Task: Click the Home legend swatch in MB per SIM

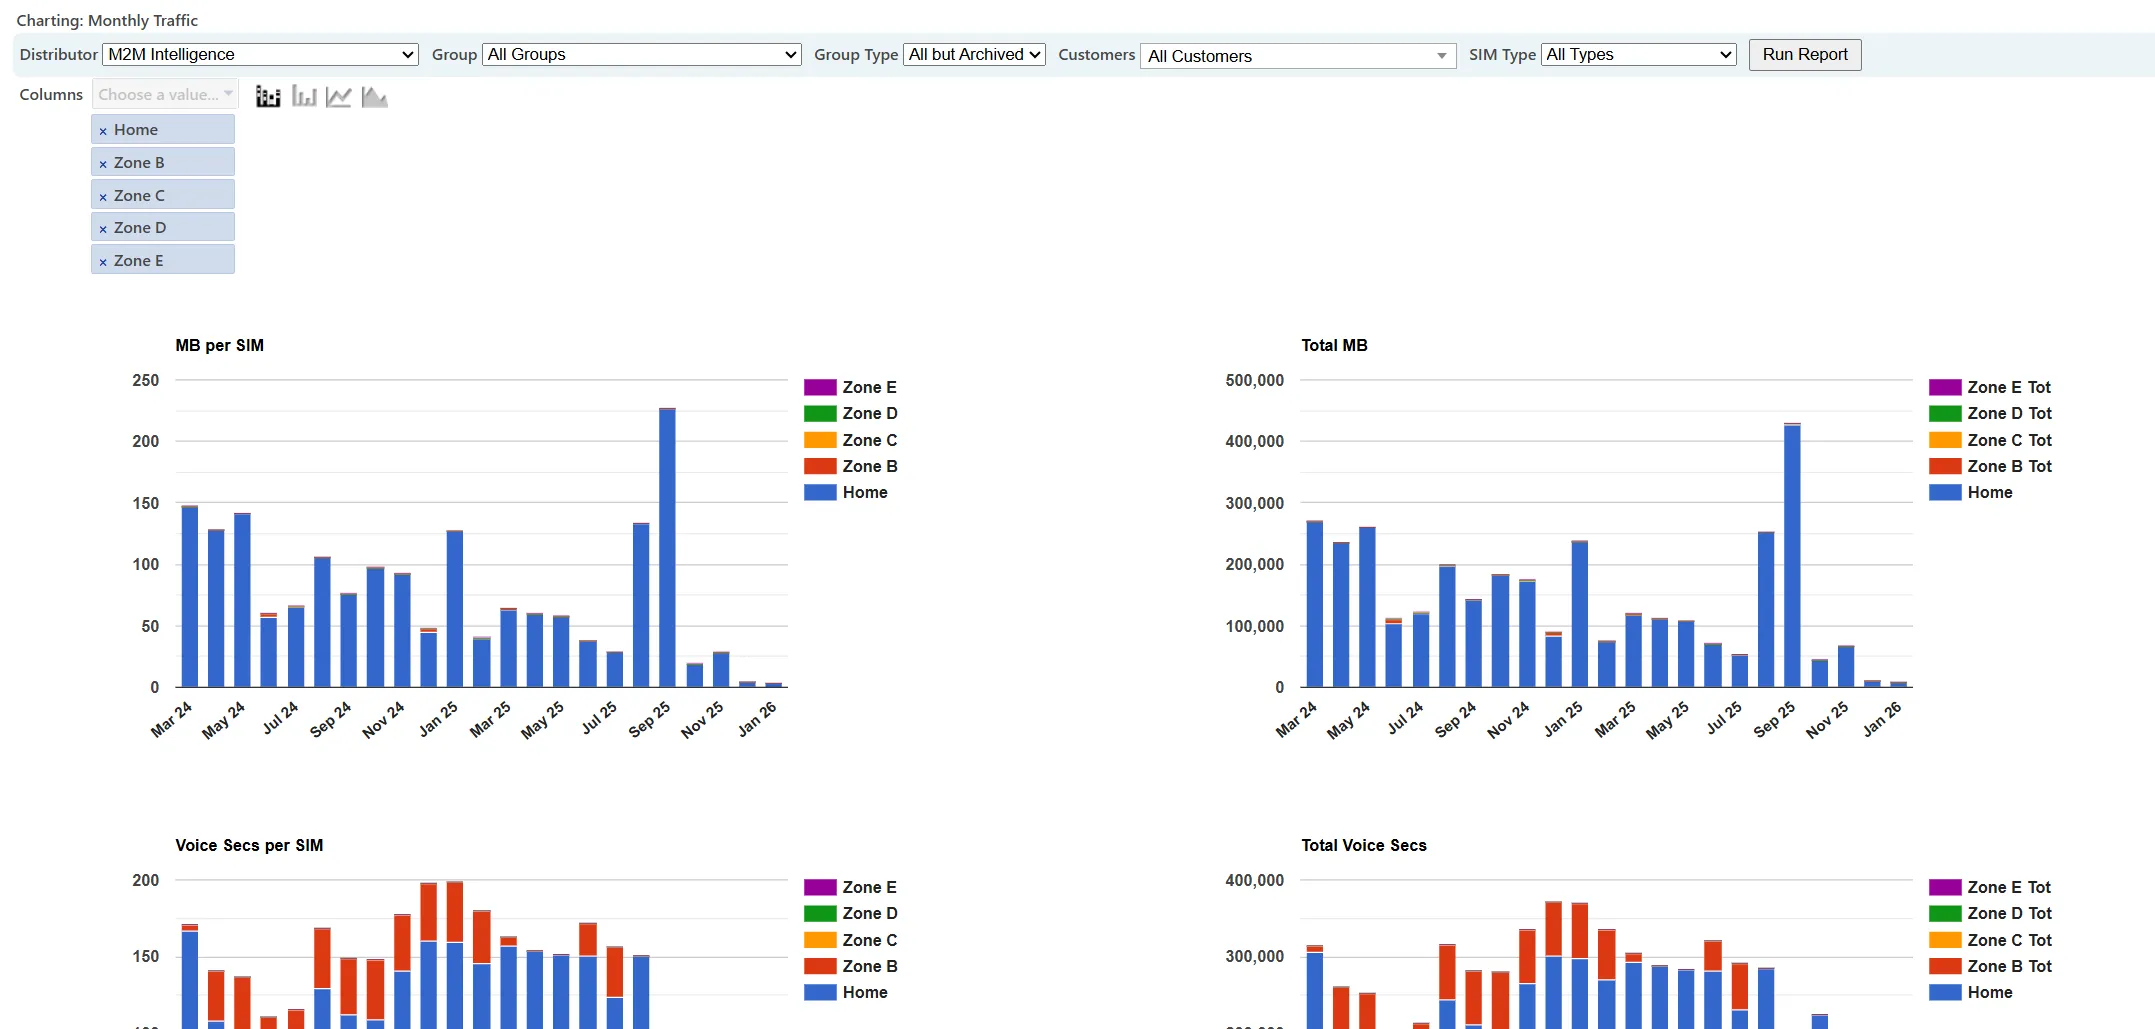Action: pyautogui.click(x=820, y=492)
